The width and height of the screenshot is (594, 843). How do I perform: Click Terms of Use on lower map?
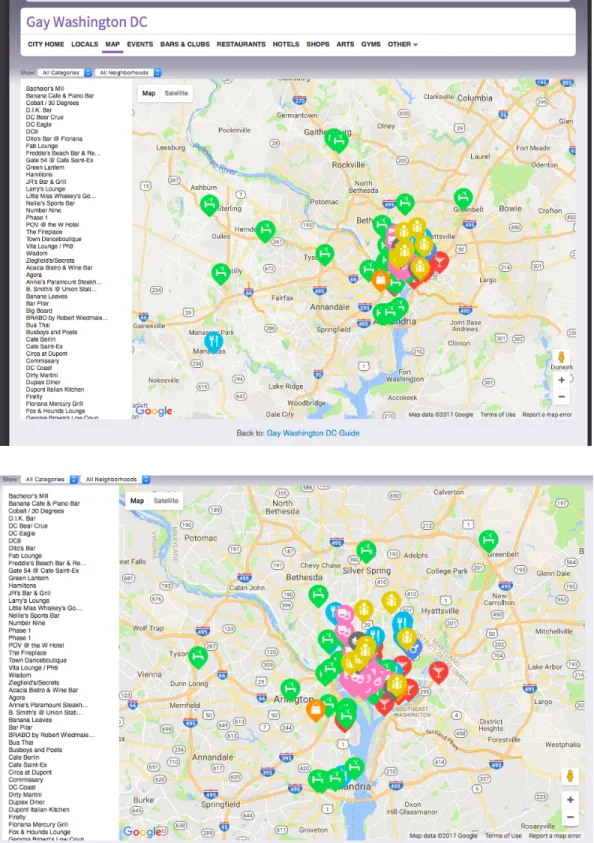click(x=503, y=835)
